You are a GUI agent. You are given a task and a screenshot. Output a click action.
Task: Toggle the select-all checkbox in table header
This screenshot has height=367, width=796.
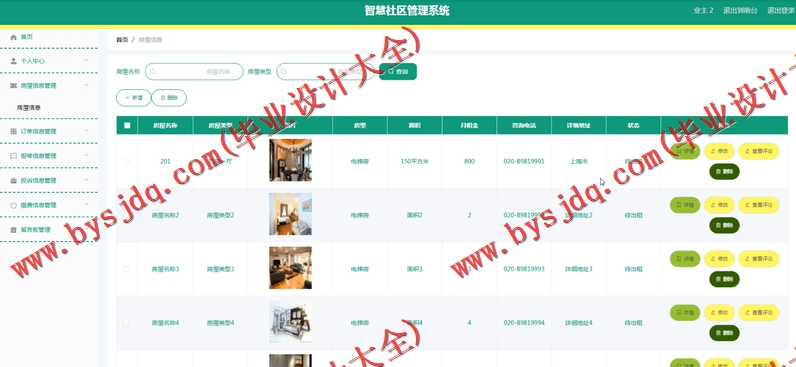(127, 125)
